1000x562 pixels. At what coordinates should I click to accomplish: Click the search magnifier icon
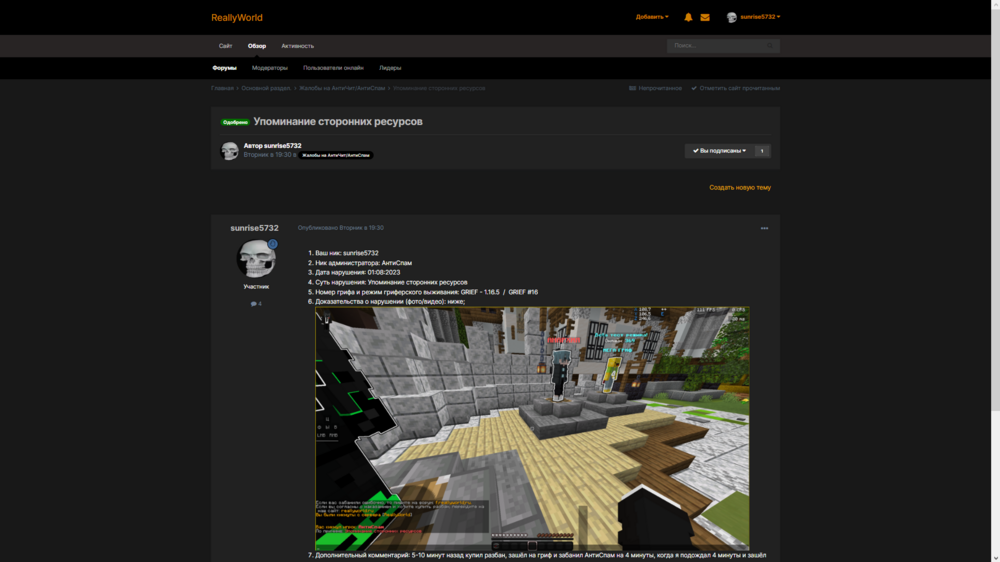(x=770, y=46)
